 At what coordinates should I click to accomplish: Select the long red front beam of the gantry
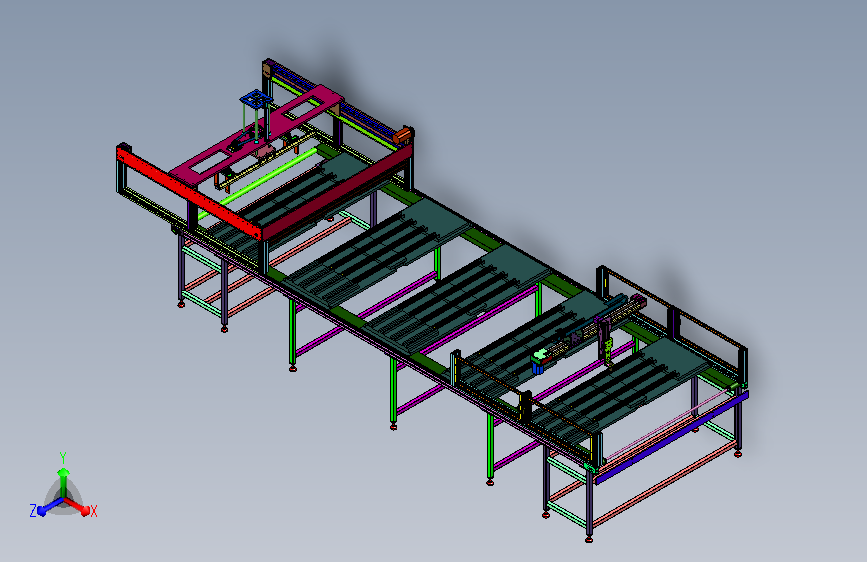click(x=188, y=192)
